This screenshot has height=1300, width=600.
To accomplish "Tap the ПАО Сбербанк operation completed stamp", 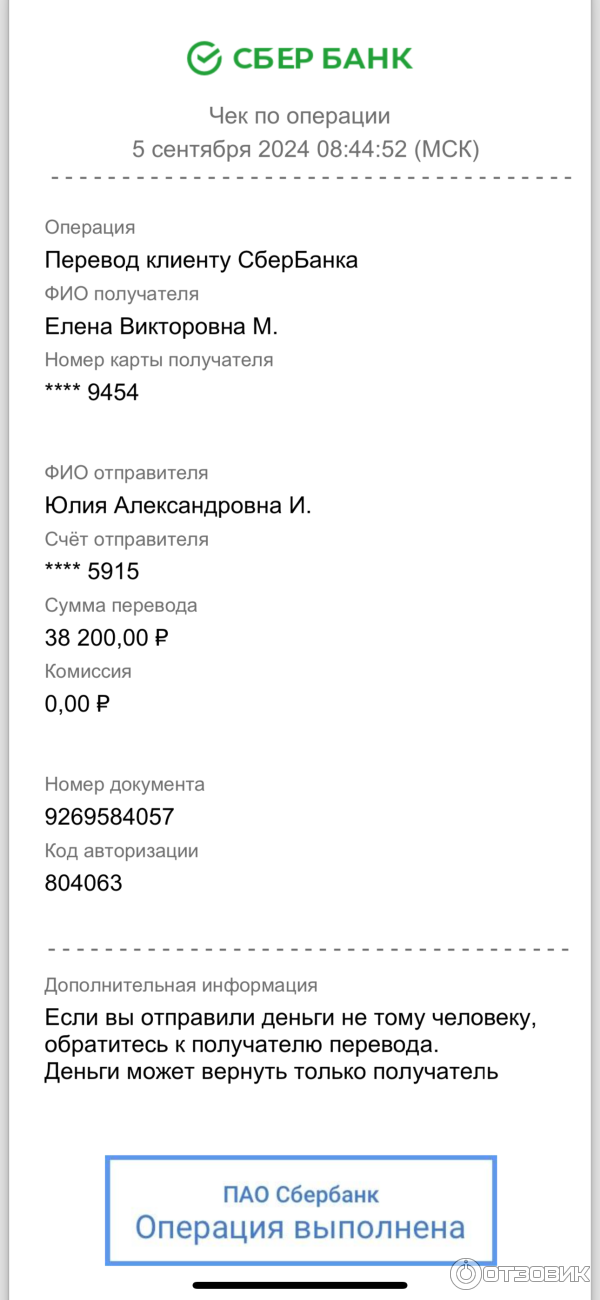I will [300, 1211].
